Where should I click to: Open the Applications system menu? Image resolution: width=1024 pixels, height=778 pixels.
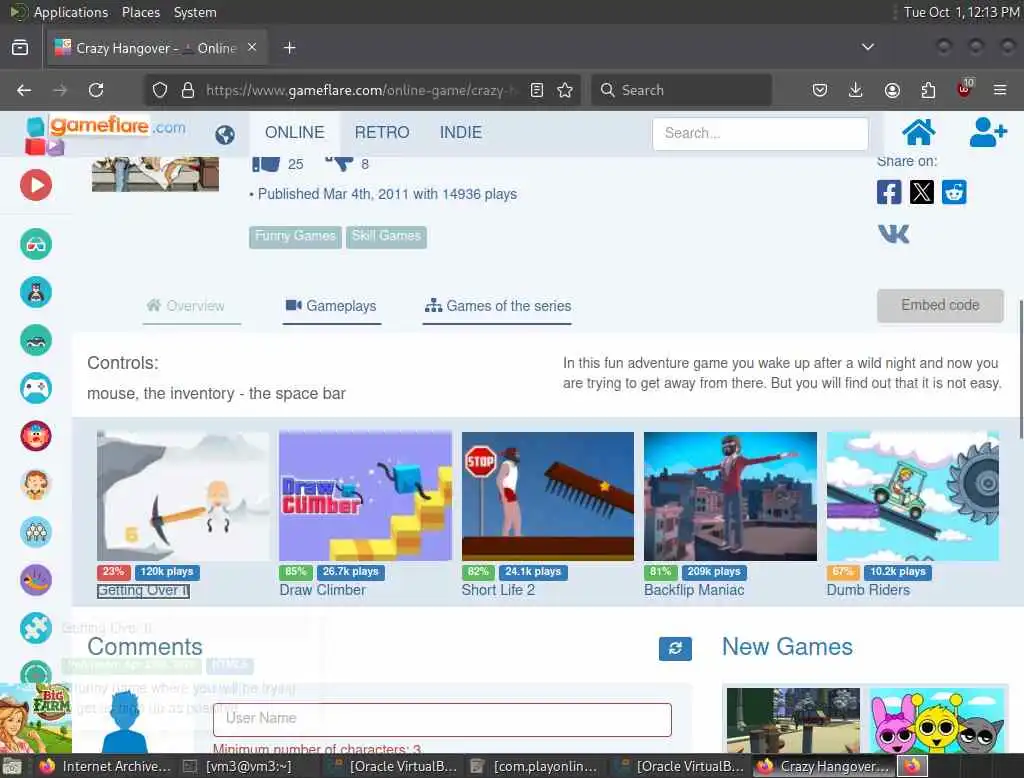[71, 12]
